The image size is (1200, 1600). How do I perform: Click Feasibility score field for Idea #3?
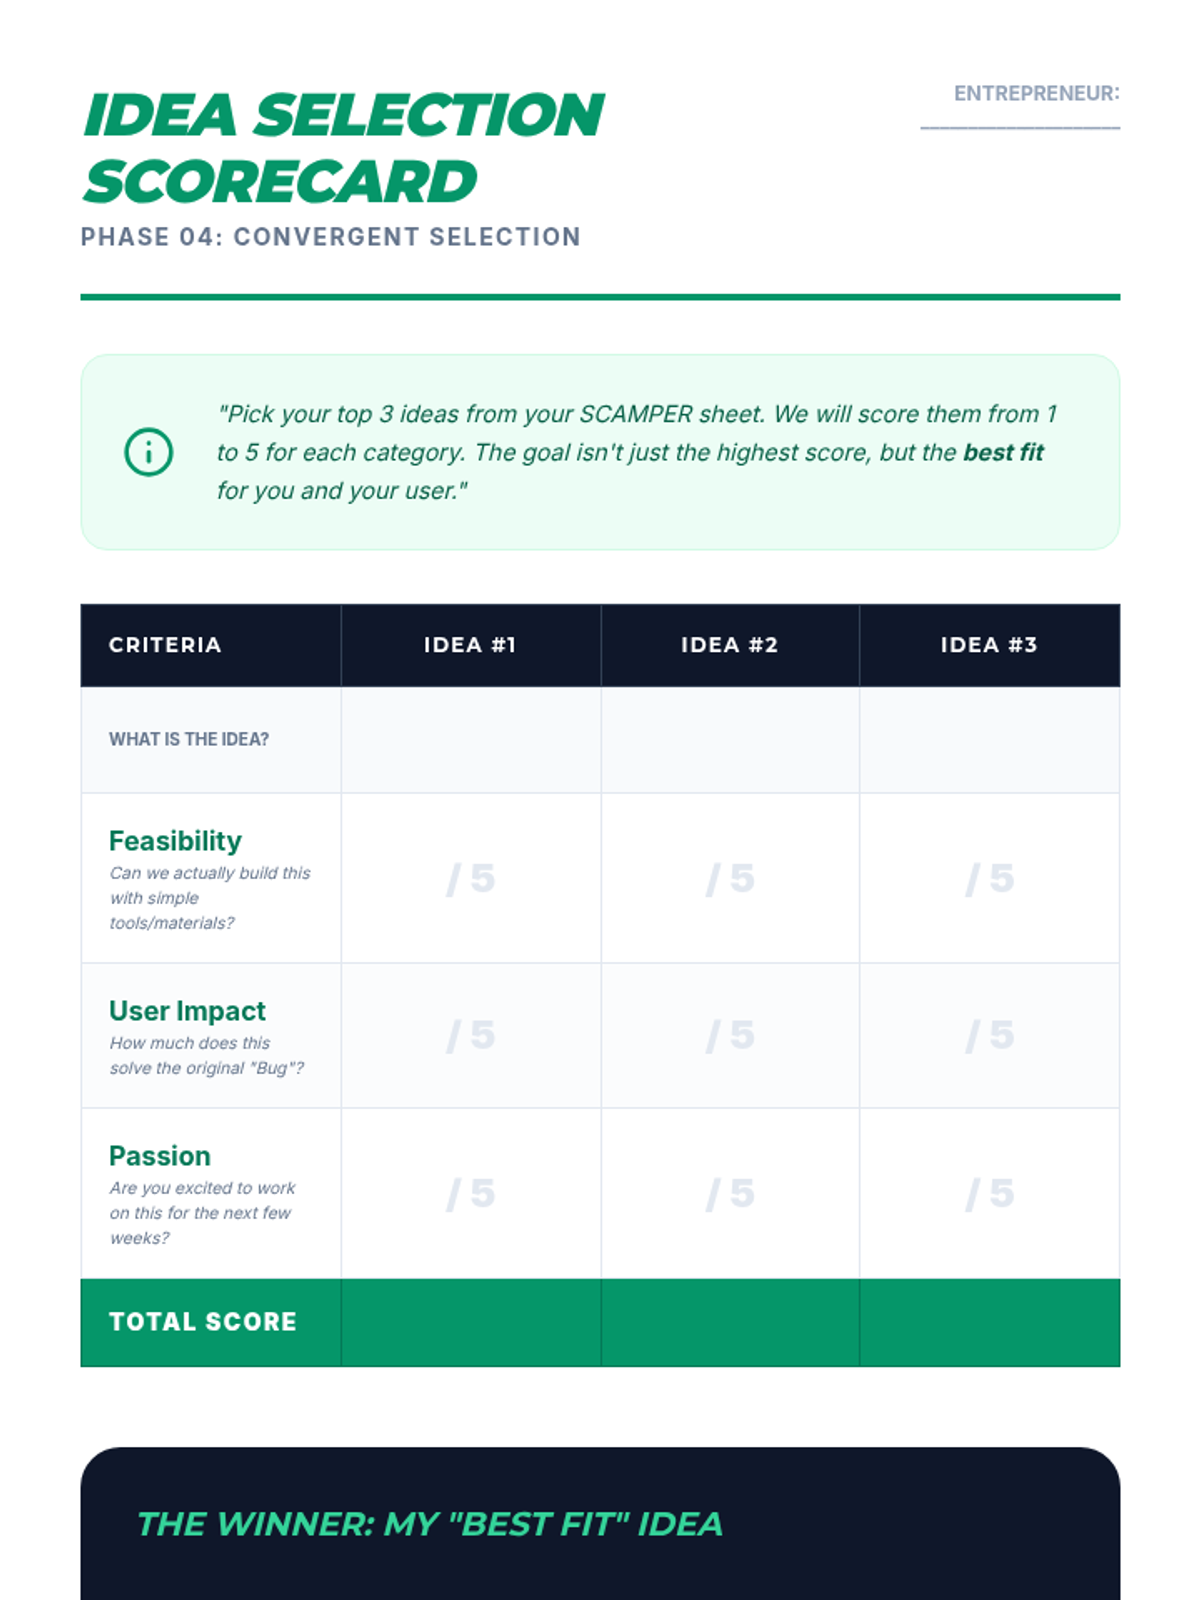tap(989, 879)
